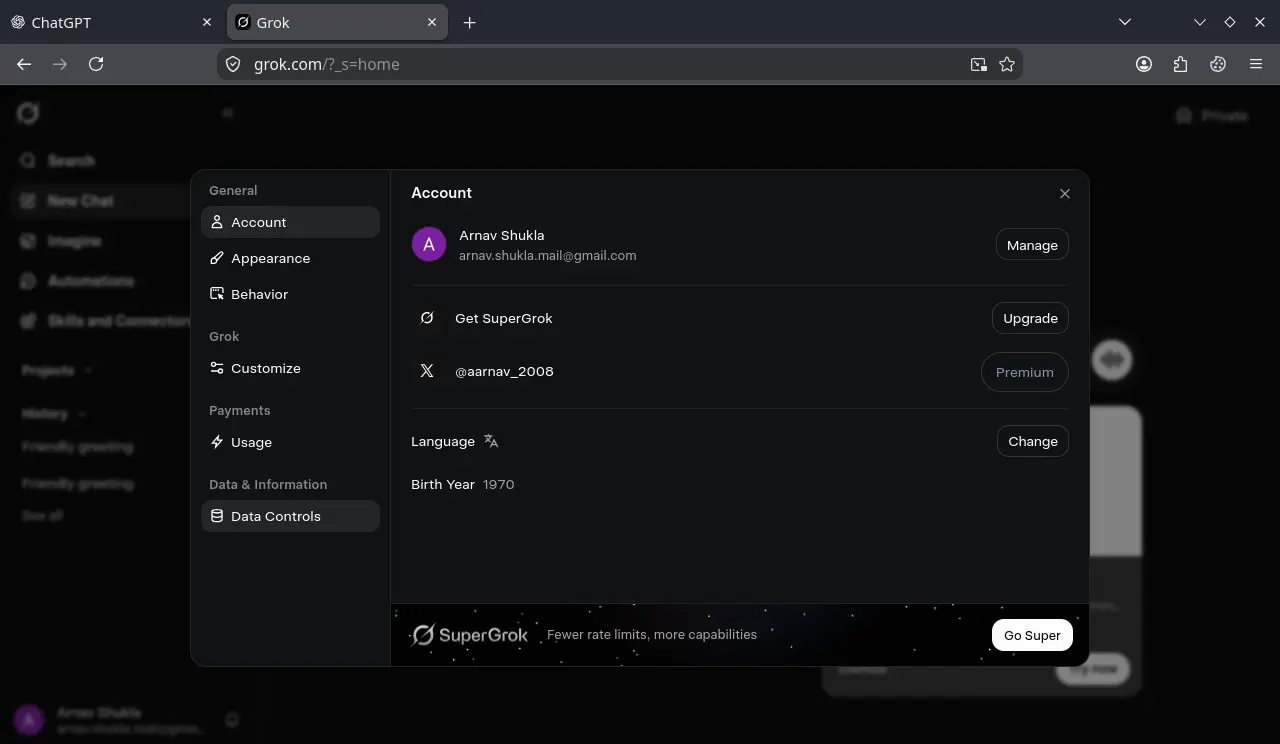The width and height of the screenshot is (1280, 744).
Task: Click the Private mode button at top right
Action: [x=1212, y=116]
